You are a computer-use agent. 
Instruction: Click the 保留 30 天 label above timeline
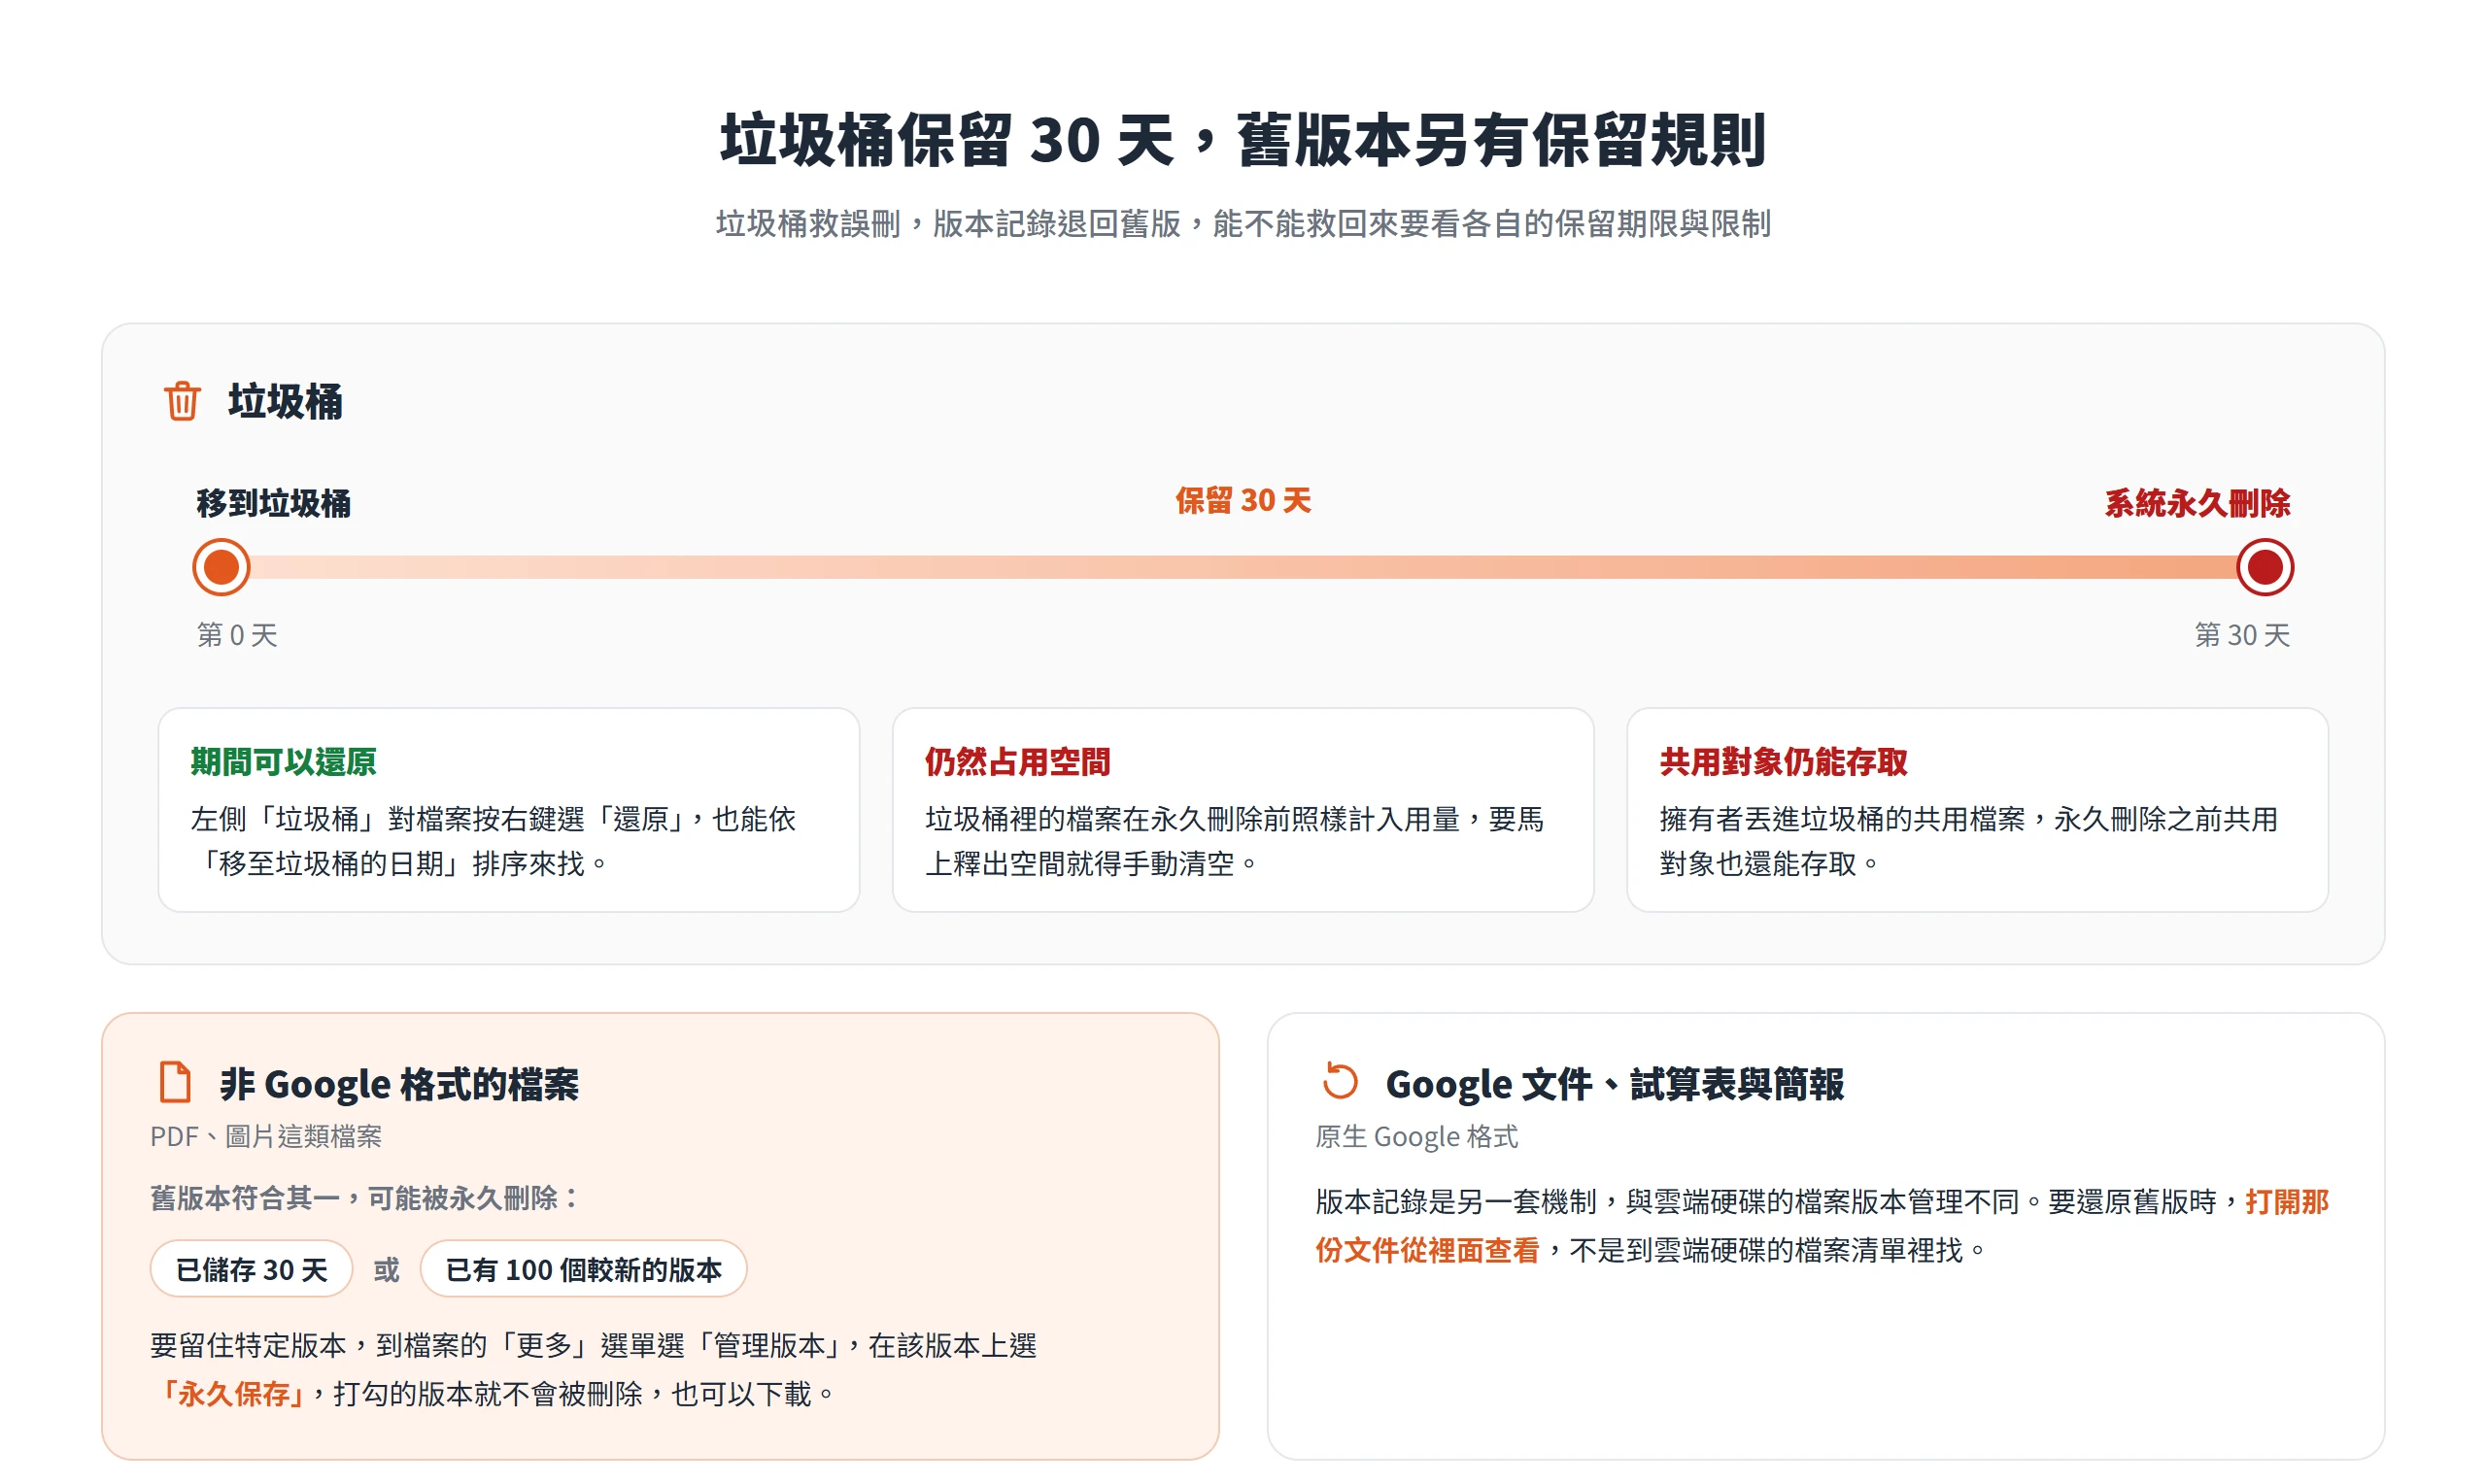1242,500
